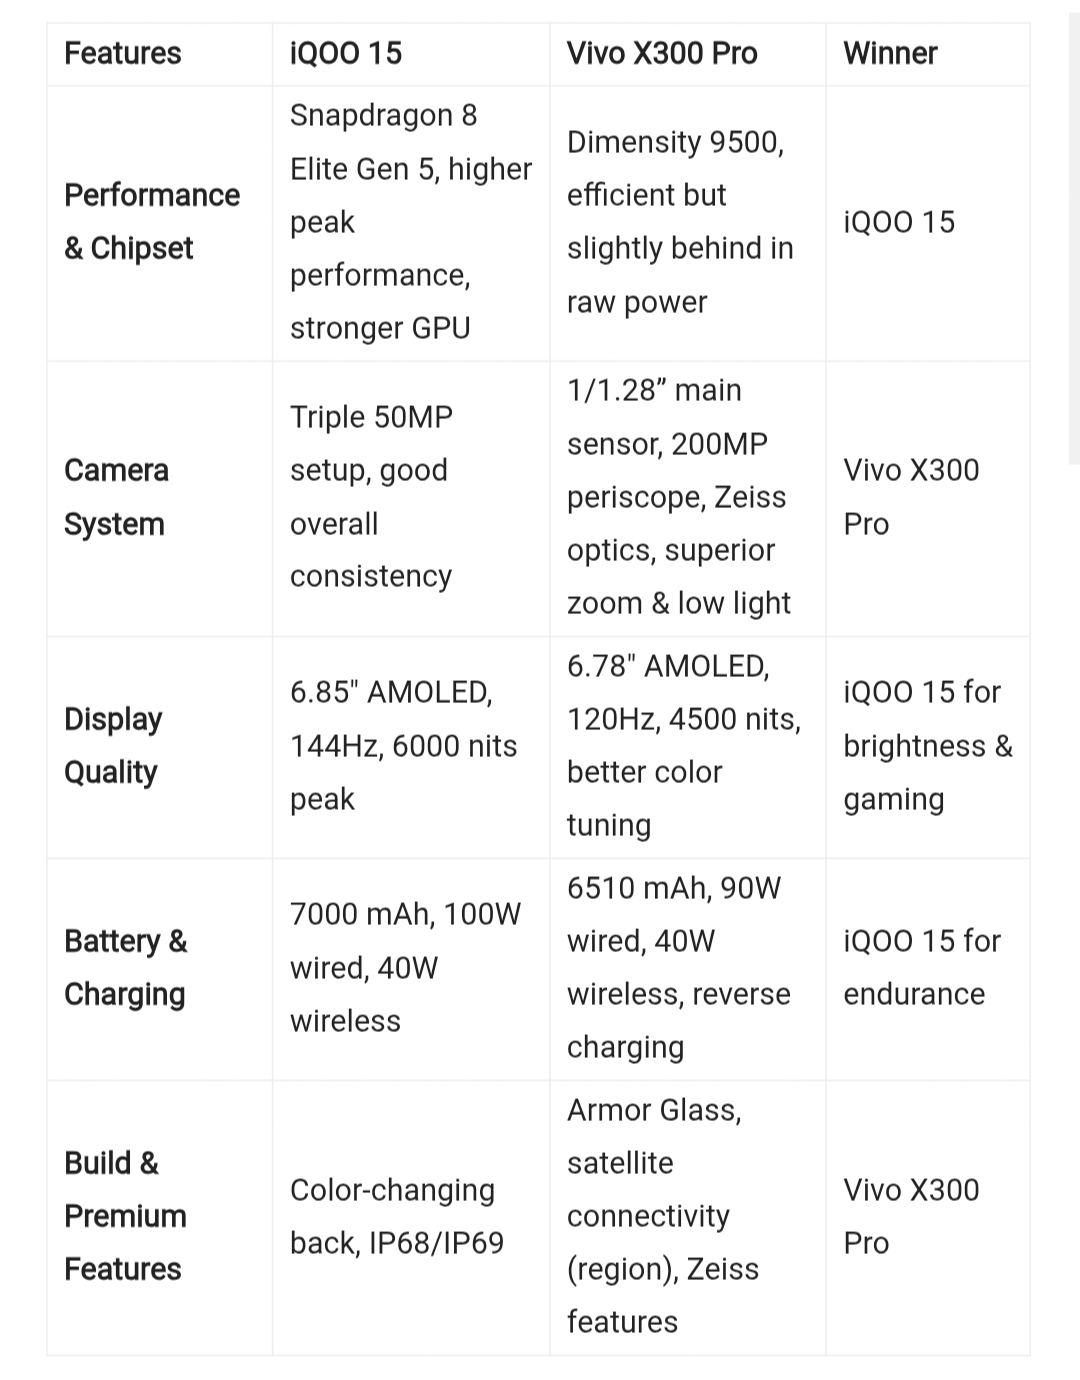Click the 7000 mAh 100W wired cell
This screenshot has height=1380, width=1080.
(x=405, y=967)
